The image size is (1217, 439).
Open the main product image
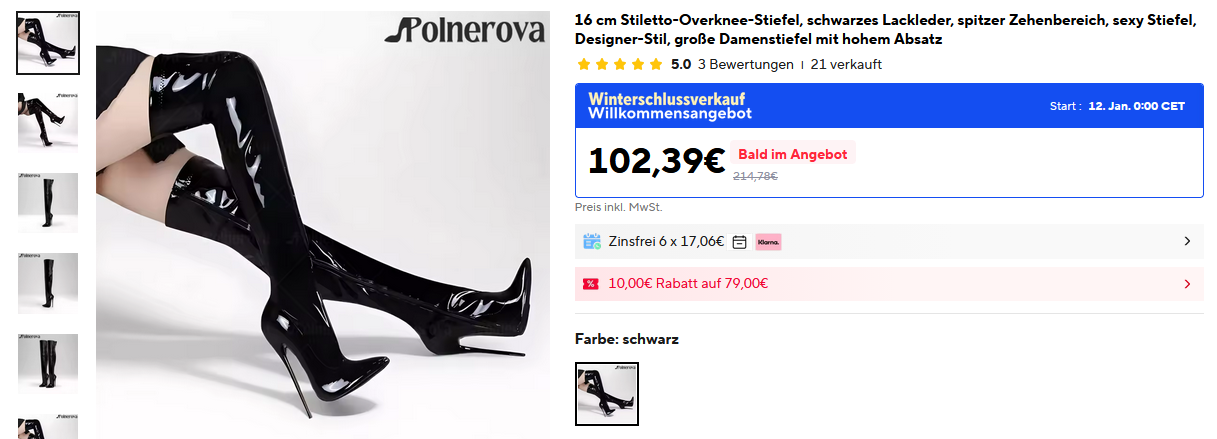point(323,225)
